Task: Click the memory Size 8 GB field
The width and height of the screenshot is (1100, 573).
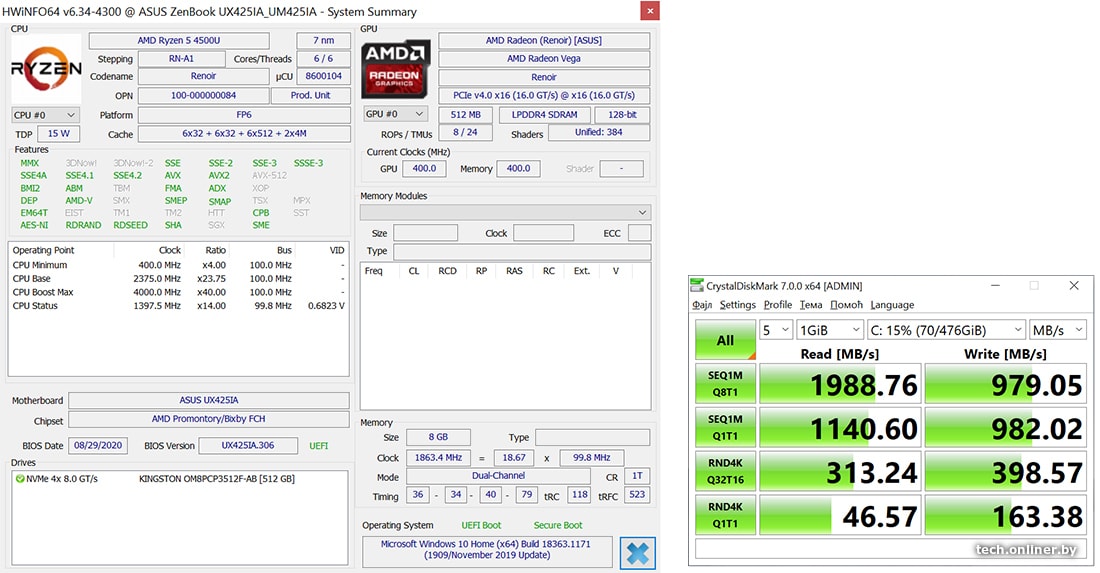Action: pos(438,437)
